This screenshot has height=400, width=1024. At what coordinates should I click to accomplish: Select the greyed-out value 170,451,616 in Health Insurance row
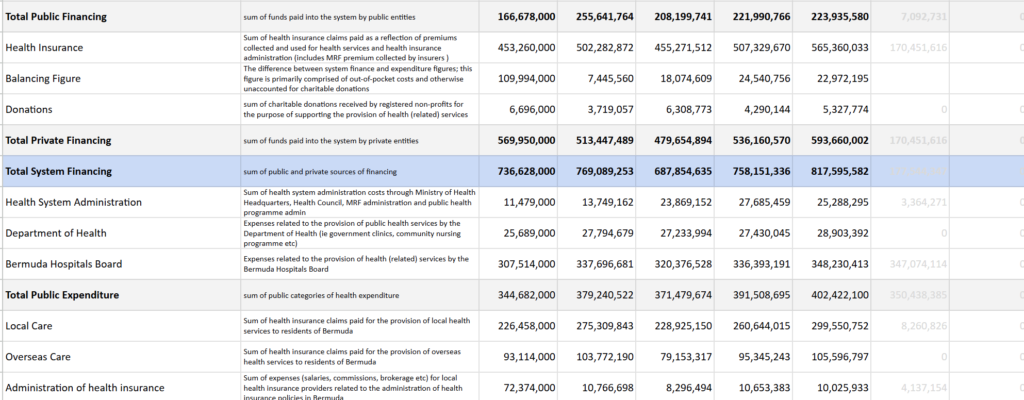click(918, 47)
